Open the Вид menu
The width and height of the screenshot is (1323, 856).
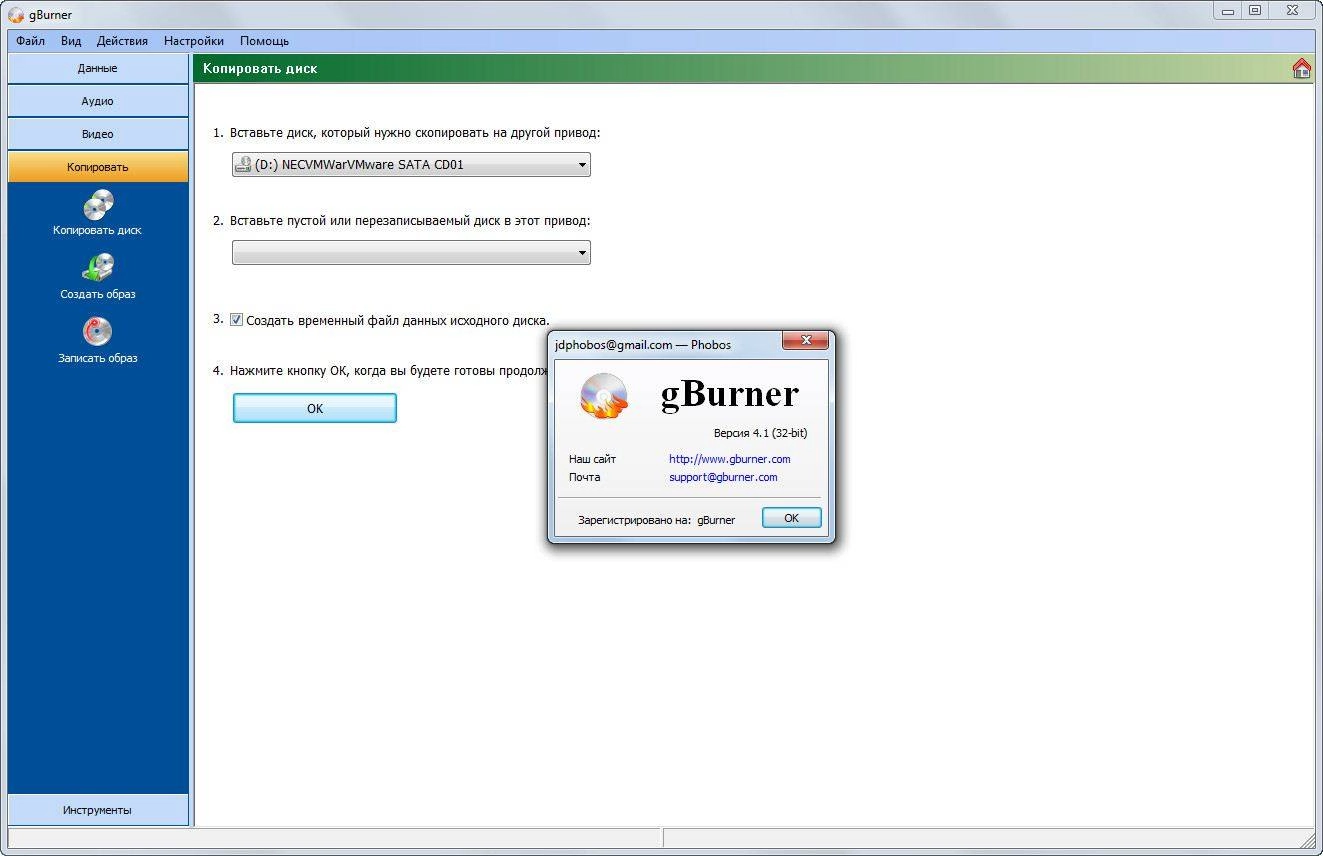click(x=70, y=41)
